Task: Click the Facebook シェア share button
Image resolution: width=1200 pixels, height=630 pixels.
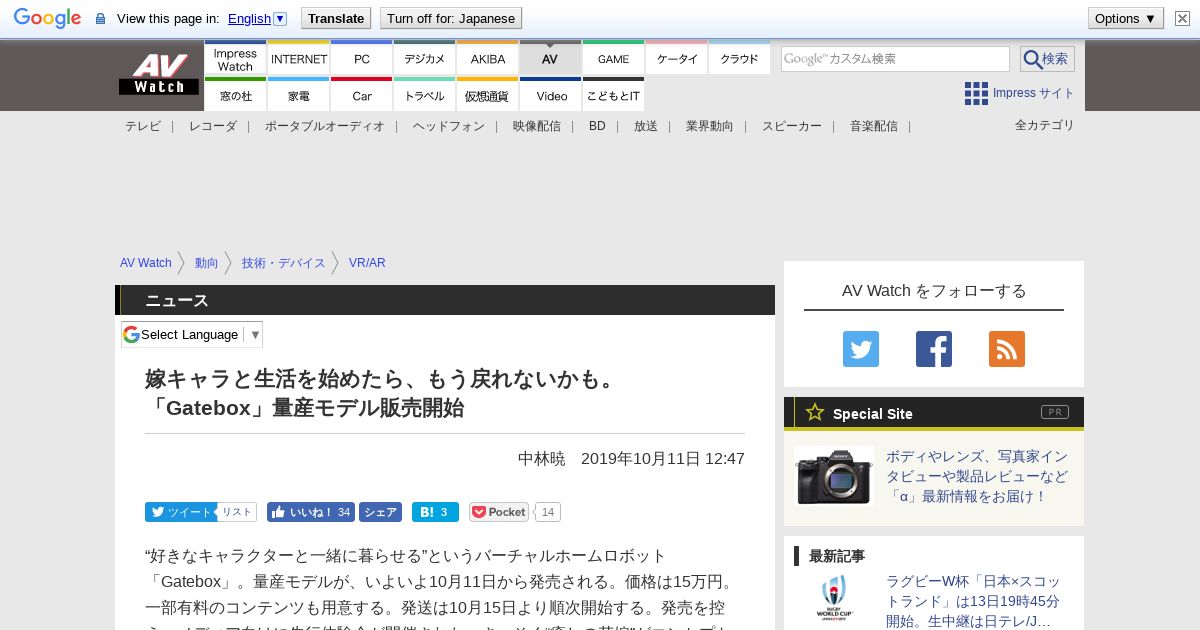Action: click(x=380, y=512)
